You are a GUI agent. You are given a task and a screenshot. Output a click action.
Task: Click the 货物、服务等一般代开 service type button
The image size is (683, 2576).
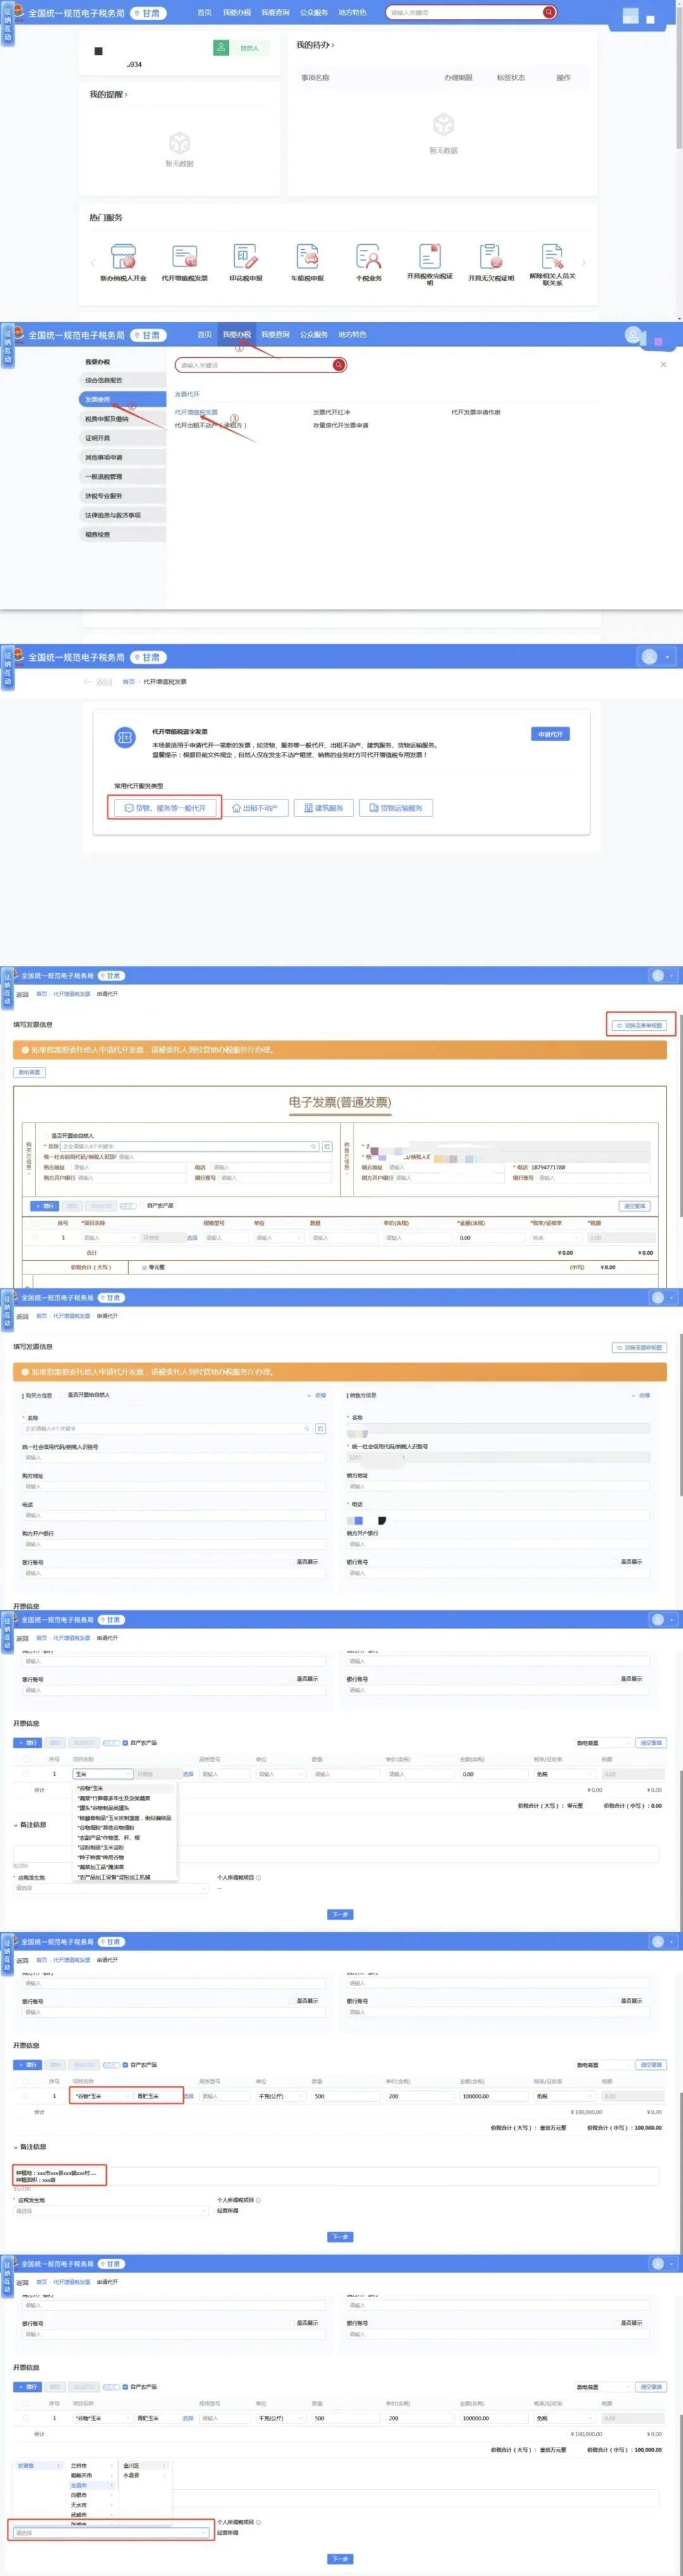[165, 808]
